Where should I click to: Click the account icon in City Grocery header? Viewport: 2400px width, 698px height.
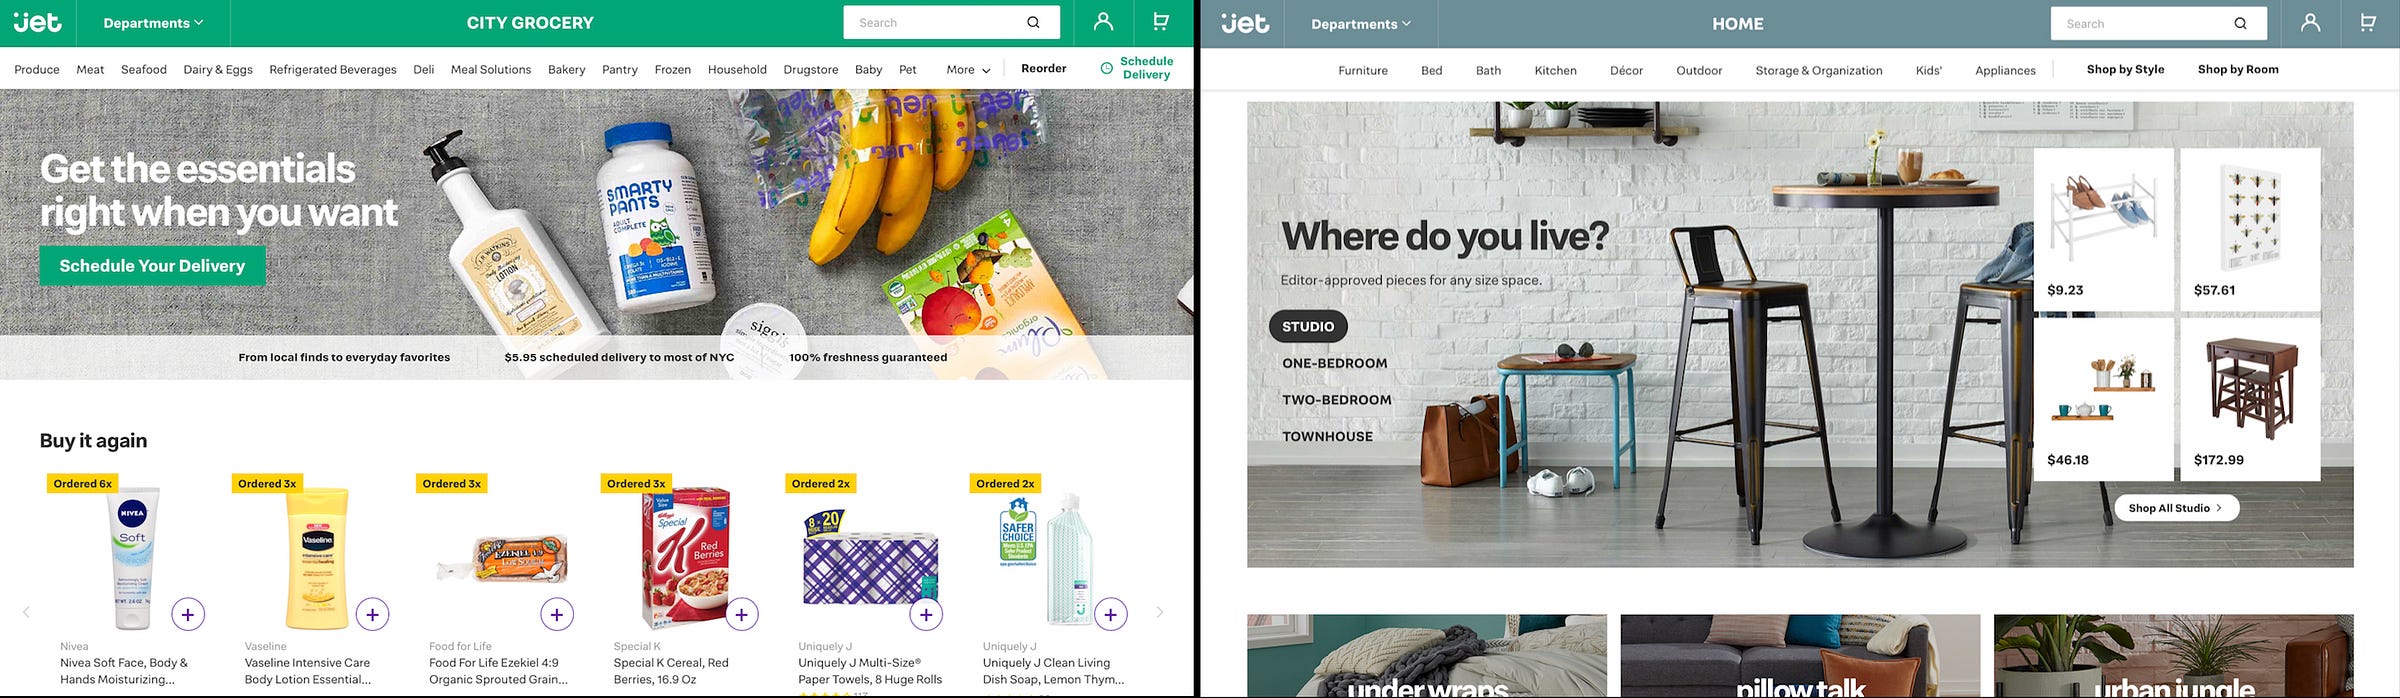pos(1103,22)
